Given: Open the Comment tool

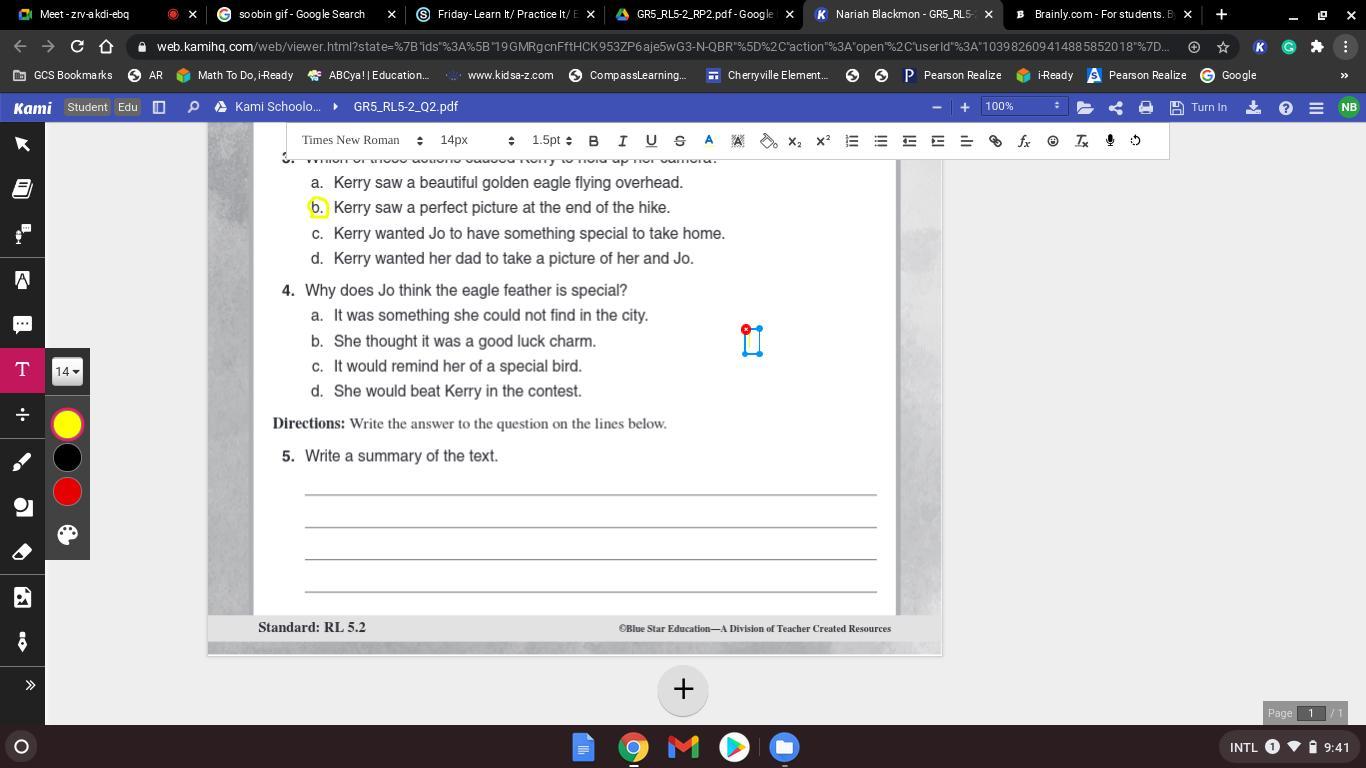Looking at the screenshot, I should pyautogui.click(x=22, y=325).
